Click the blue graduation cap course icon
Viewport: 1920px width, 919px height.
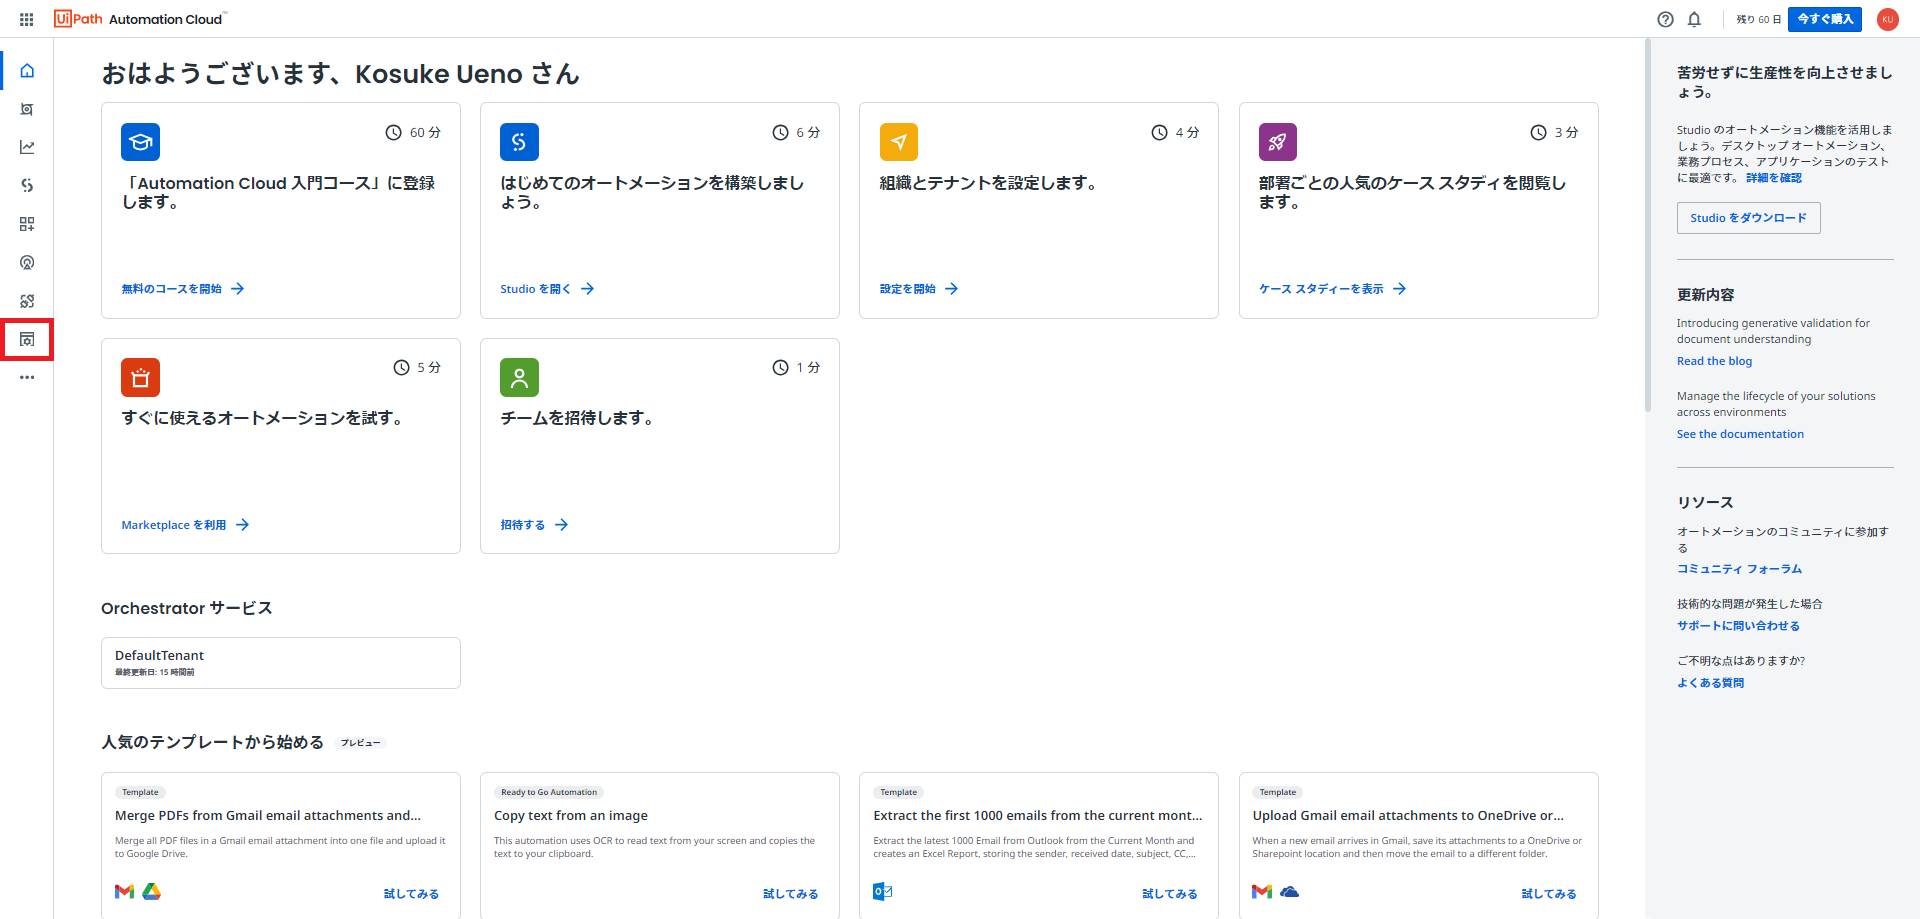(x=140, y=142)
